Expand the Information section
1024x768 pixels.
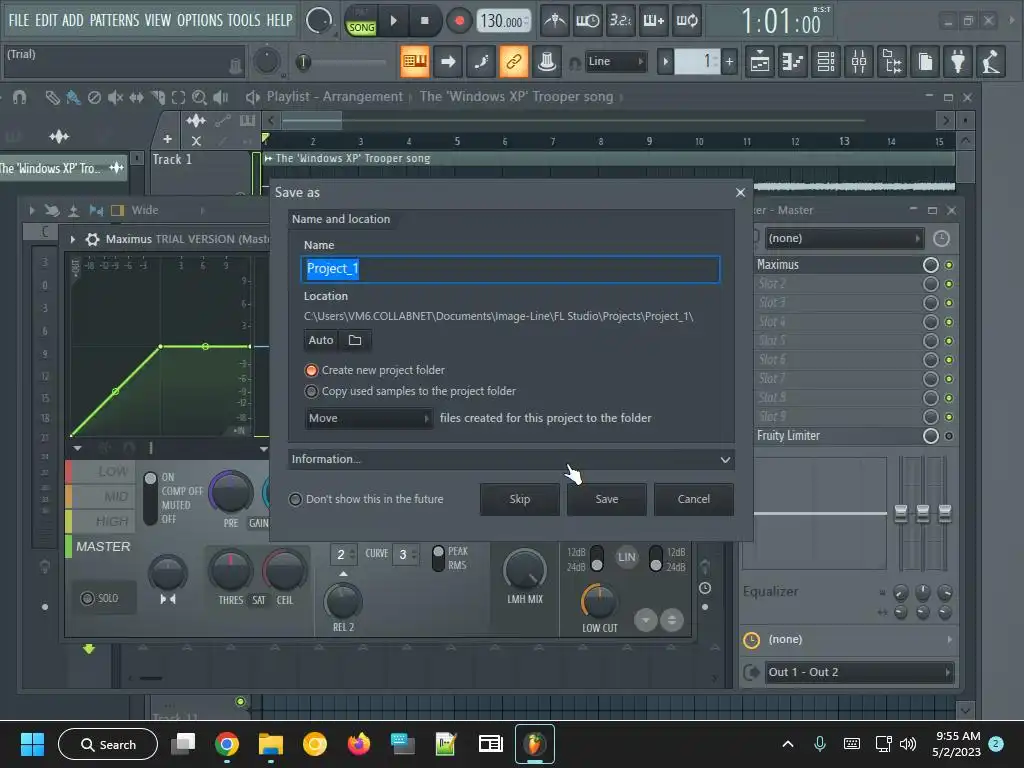[x=511, y=459]
